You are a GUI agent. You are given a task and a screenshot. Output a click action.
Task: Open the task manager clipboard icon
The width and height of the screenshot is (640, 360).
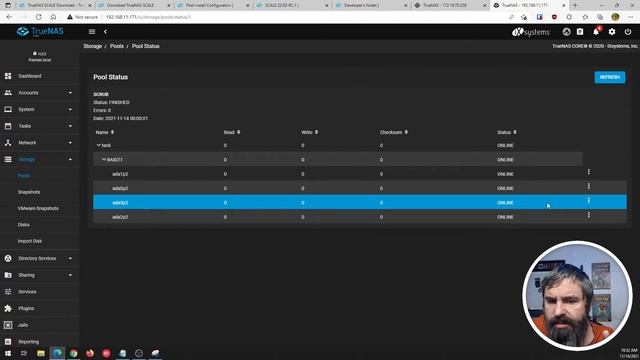[580, 32]
